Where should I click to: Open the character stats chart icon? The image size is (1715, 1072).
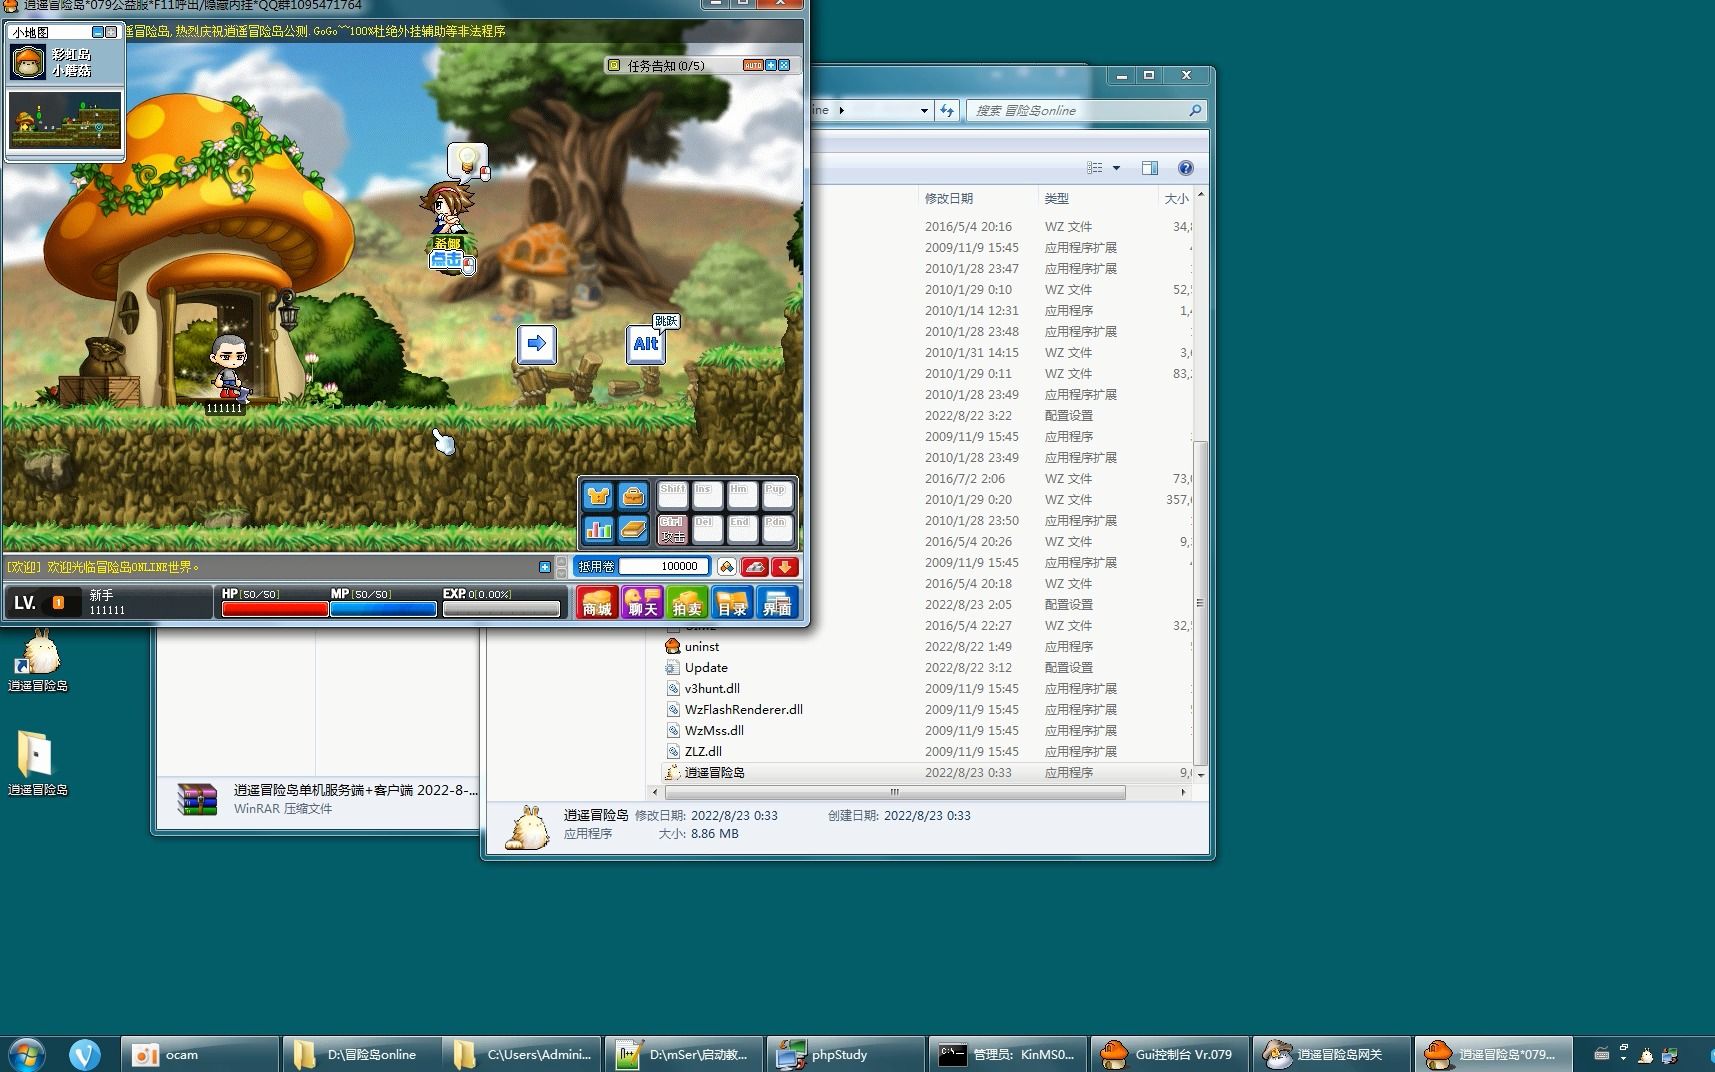click(x=598, y=530)
